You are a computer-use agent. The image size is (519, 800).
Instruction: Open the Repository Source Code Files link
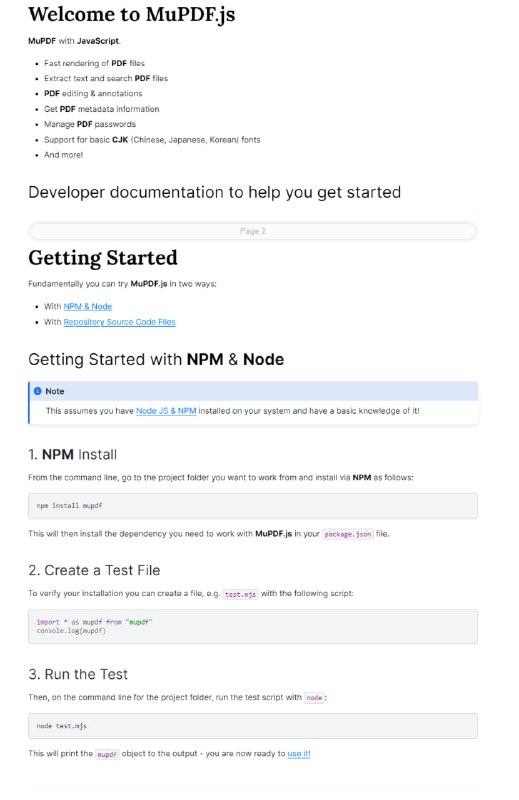coord(119,322)
